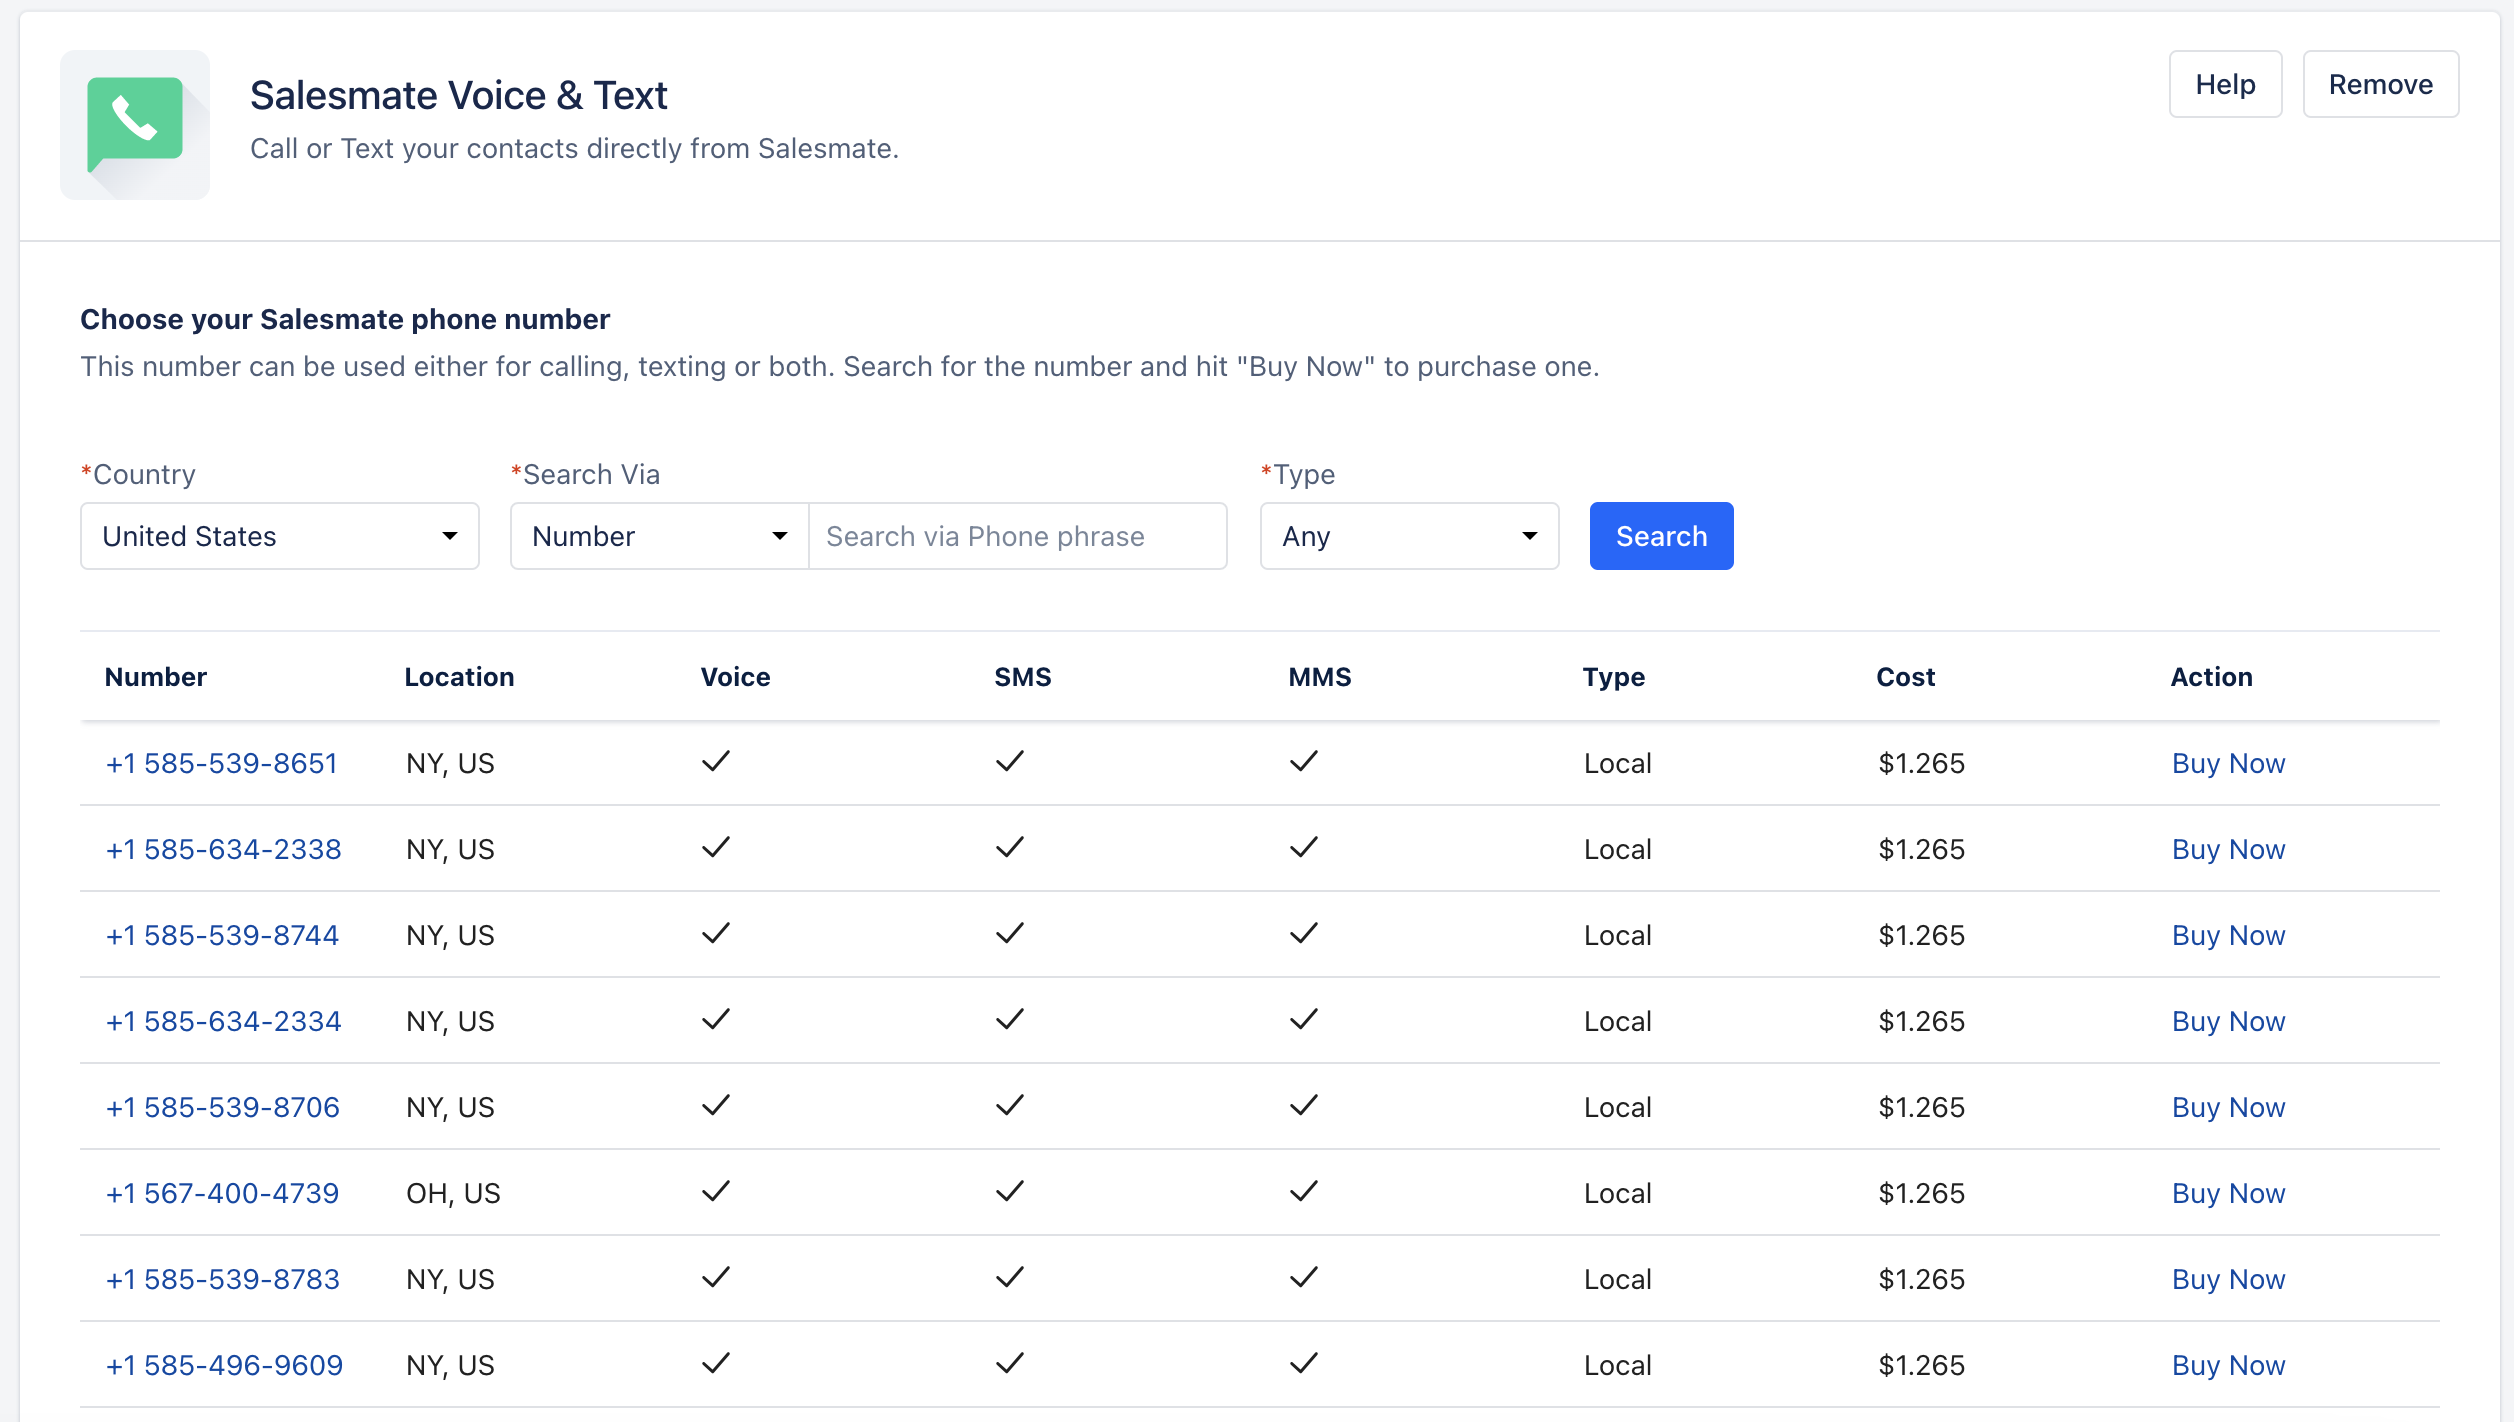The width and height of the screenshot is (2514, 1422).
Task: Click Local type for +1 585-539-8651
Action: (1617, 763)
